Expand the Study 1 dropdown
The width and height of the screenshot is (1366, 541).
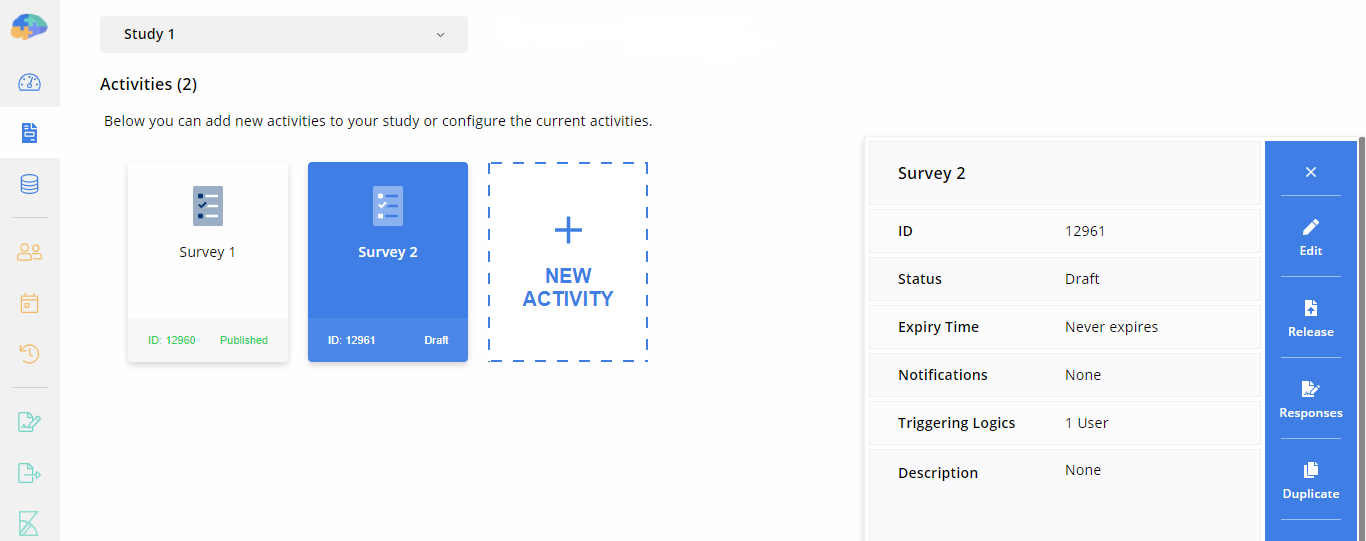coord(283,34)
